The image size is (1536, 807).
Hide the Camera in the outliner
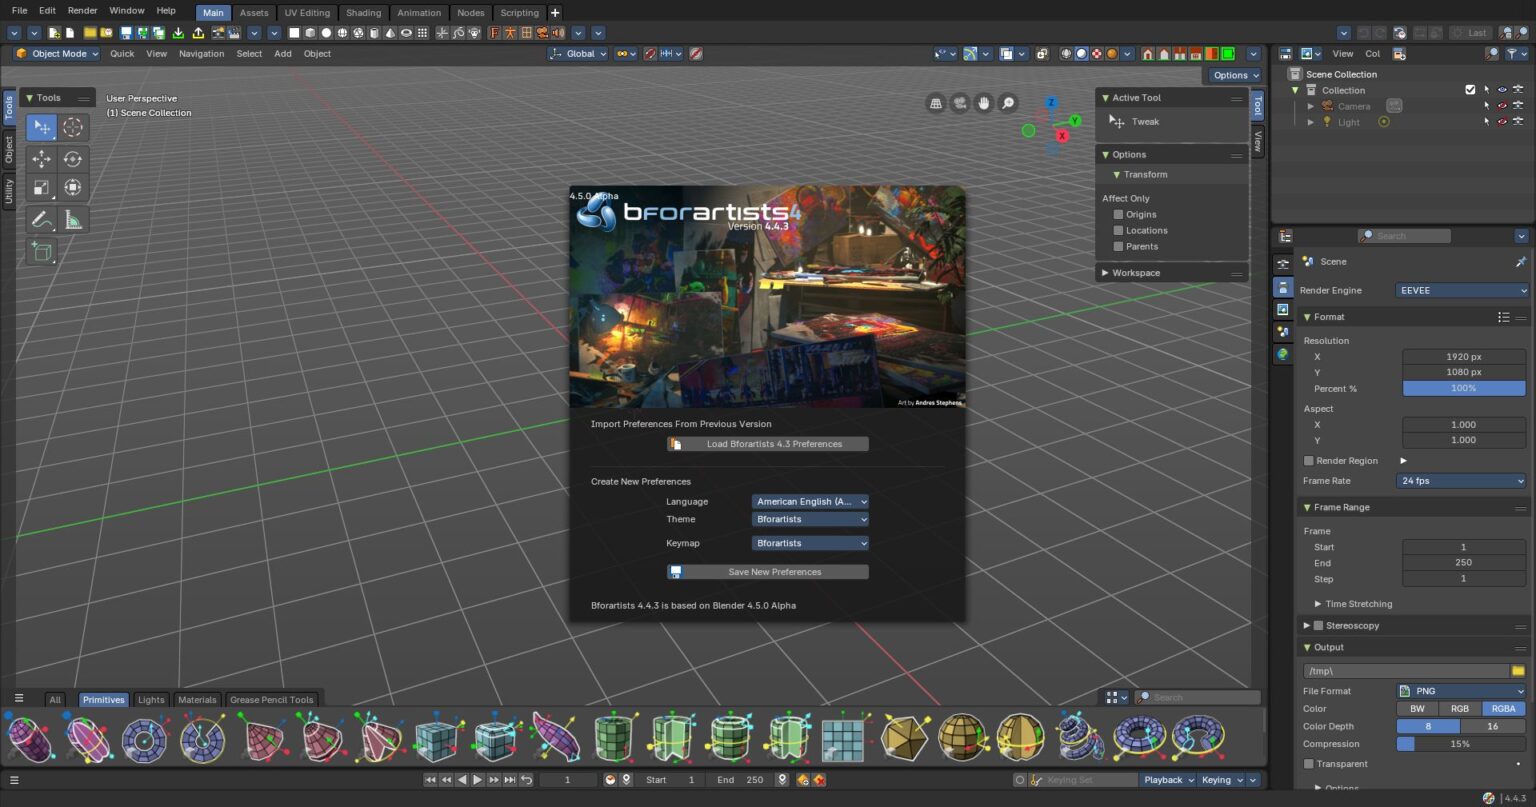1502,105
